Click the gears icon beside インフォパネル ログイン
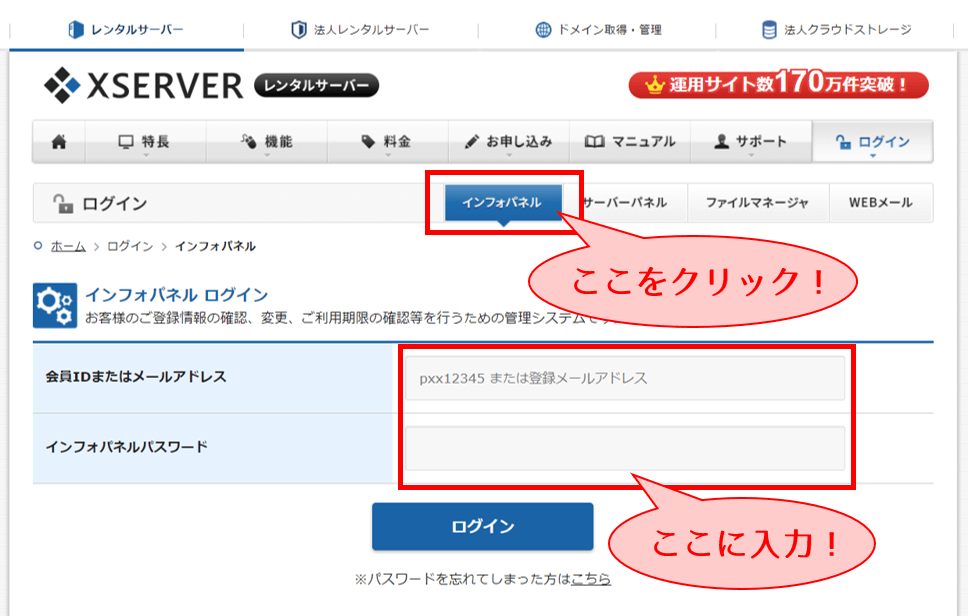 tap(55, 306)
